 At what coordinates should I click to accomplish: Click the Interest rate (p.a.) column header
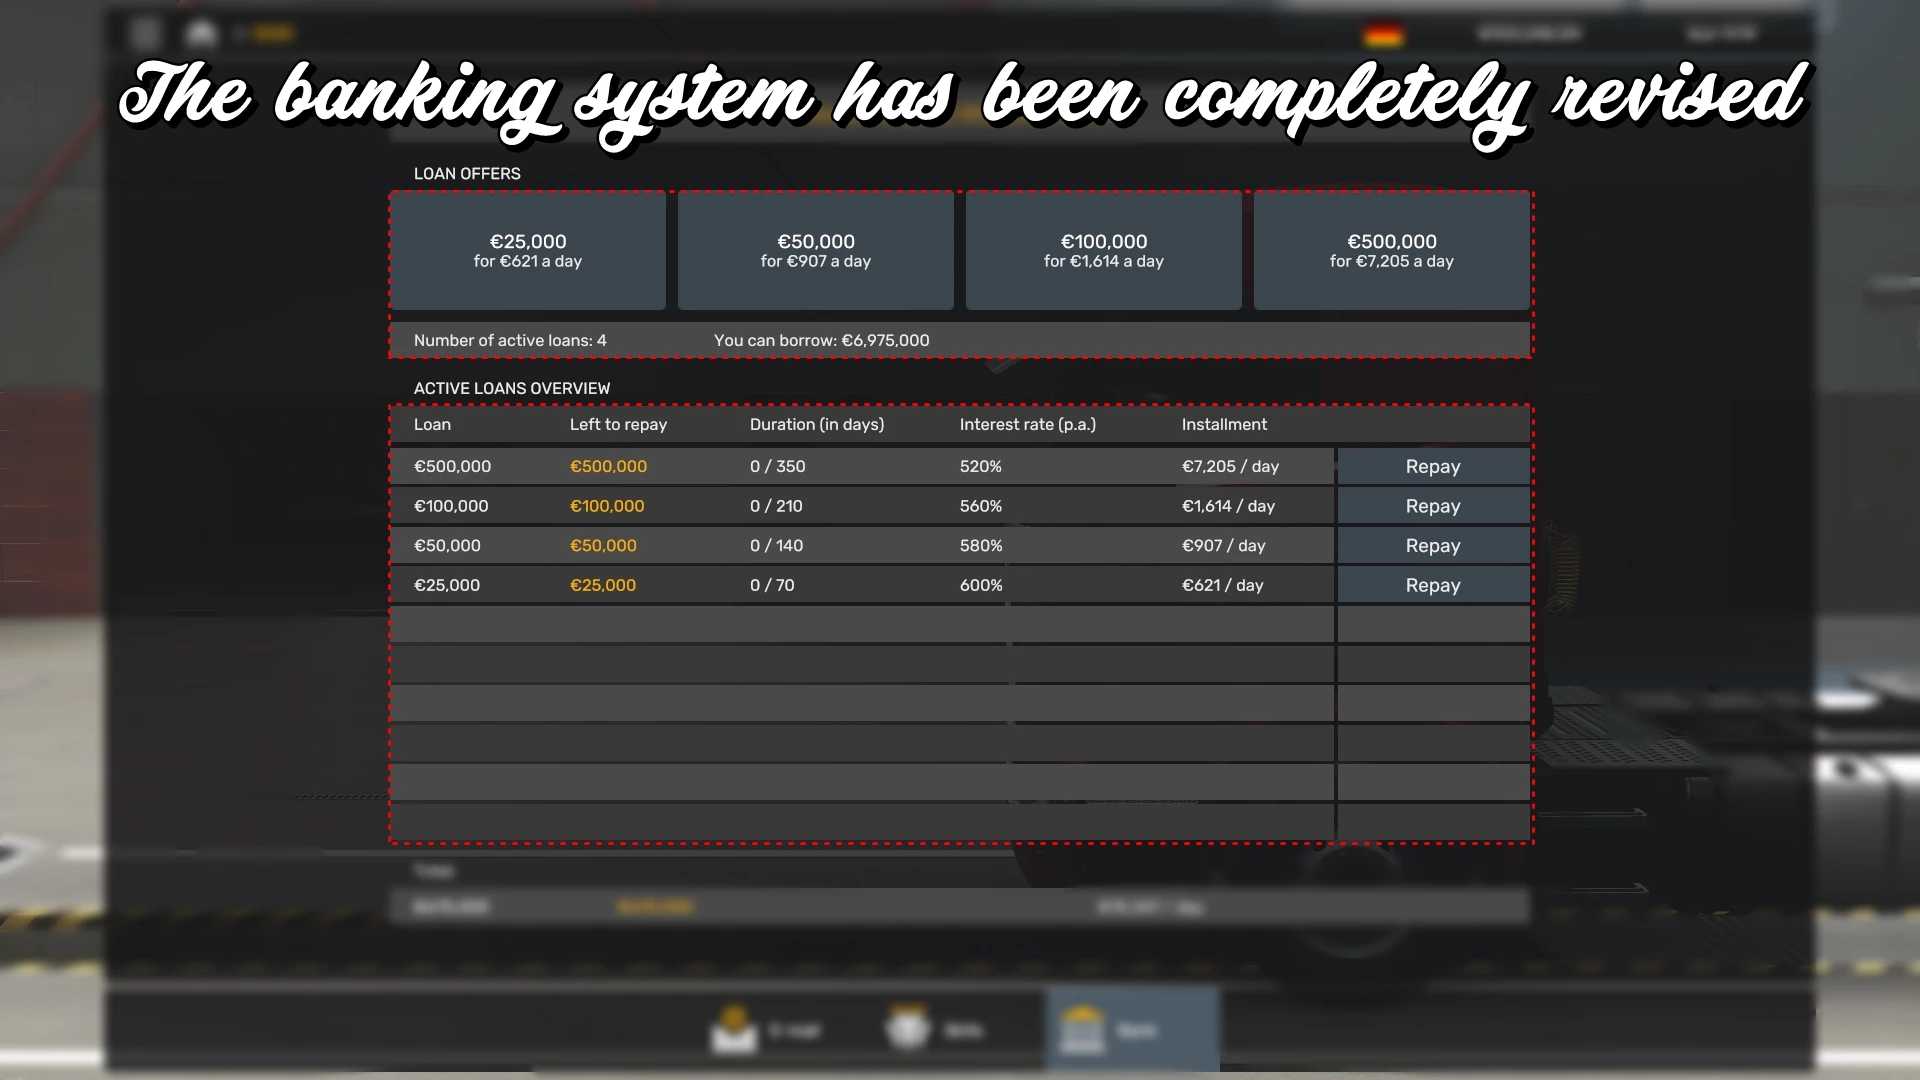[x=1027, y=424]
